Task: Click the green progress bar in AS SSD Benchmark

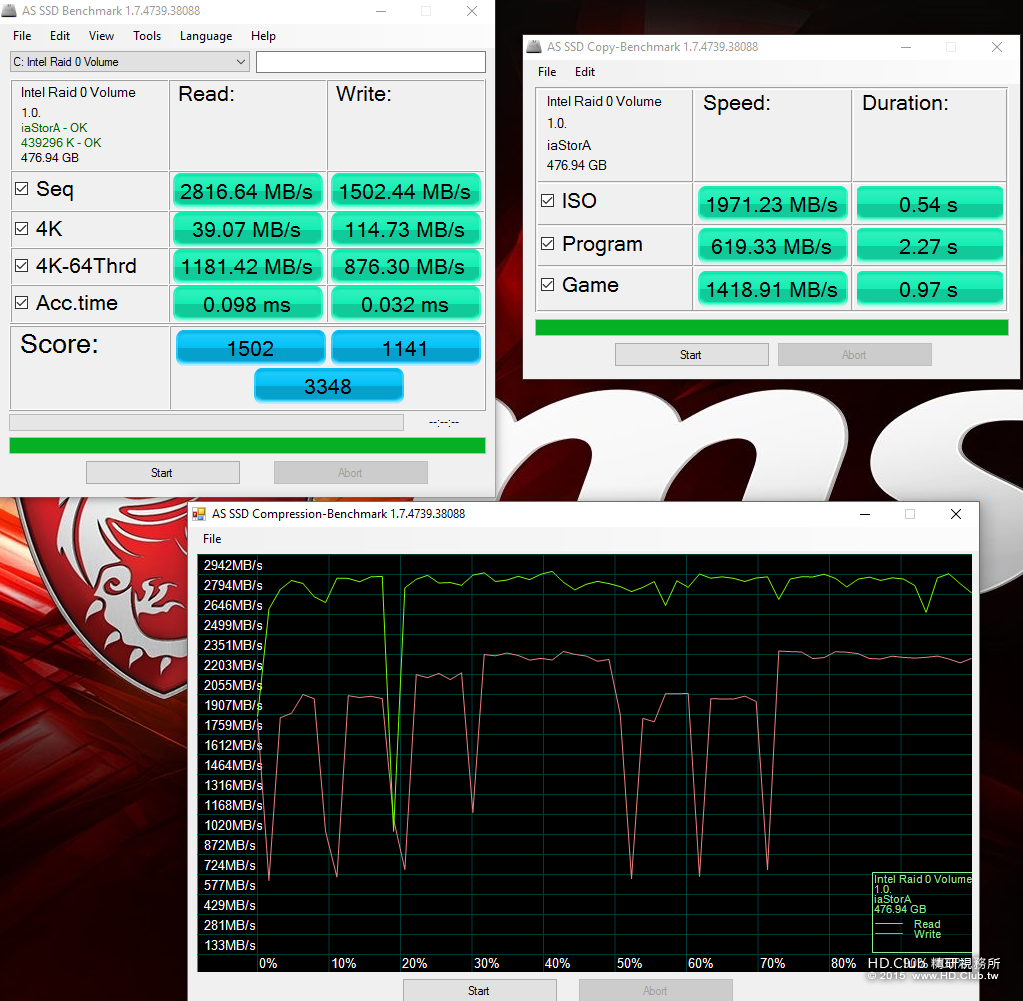Action: point(247,446)
